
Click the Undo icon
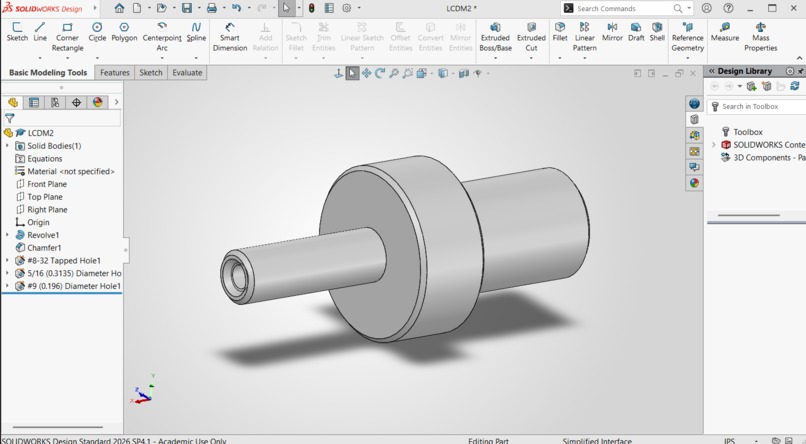pyautogui.click(x=236, y=8)
